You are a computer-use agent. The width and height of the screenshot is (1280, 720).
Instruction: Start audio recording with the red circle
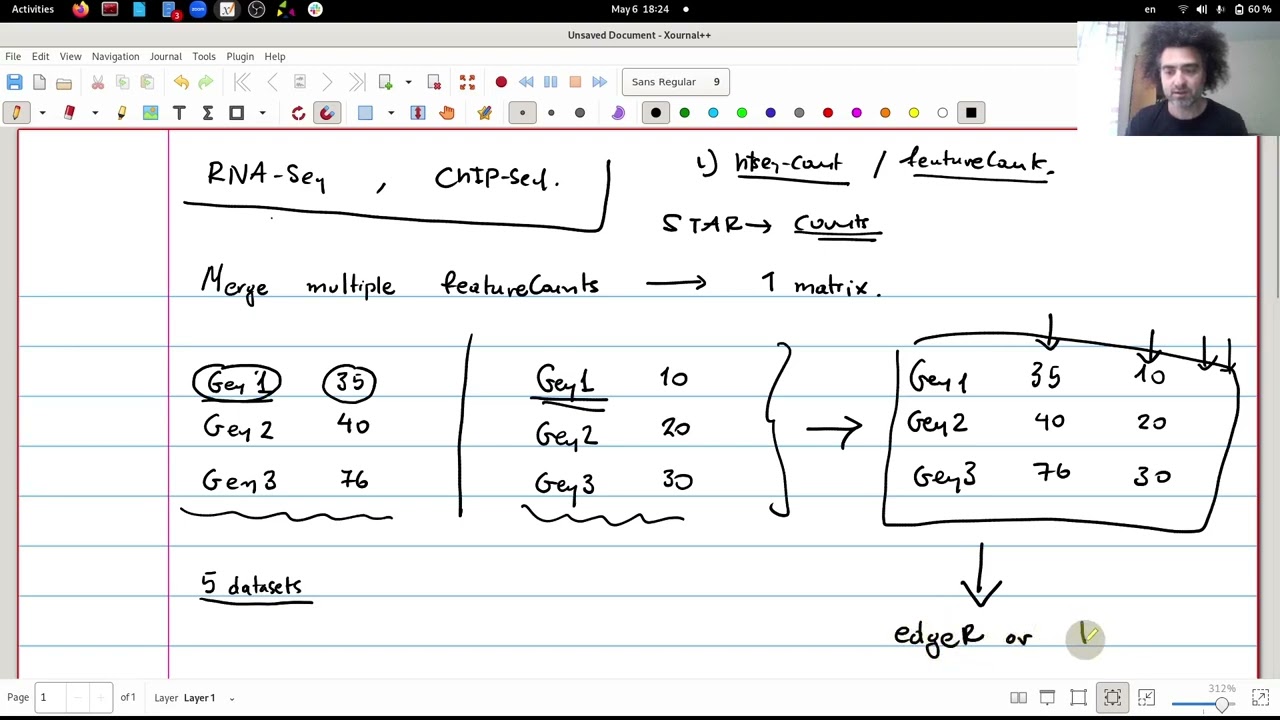point(501,82)
